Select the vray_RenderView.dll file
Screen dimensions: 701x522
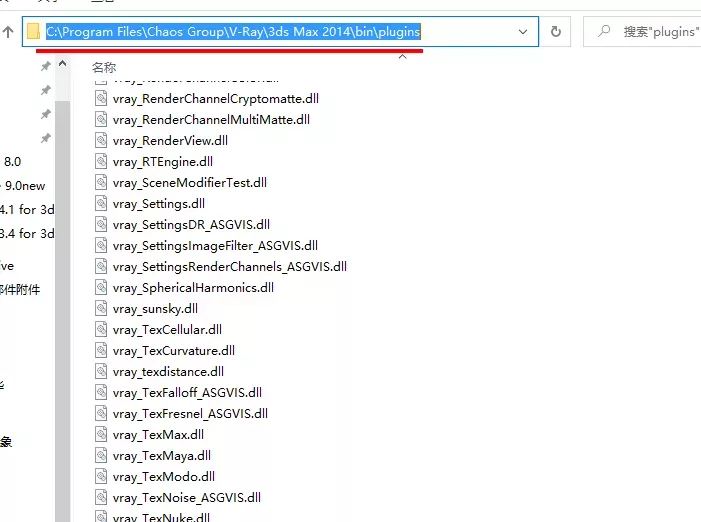[x=170, y=140]
